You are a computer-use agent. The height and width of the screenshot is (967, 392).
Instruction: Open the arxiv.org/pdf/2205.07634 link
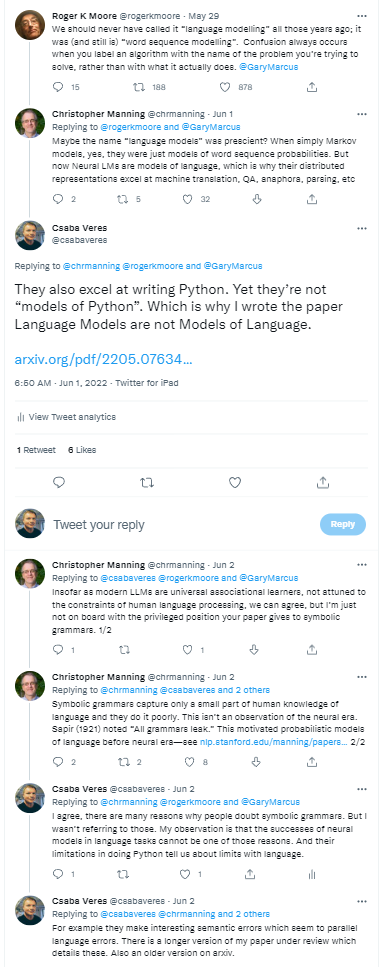[x=104, y=359]
